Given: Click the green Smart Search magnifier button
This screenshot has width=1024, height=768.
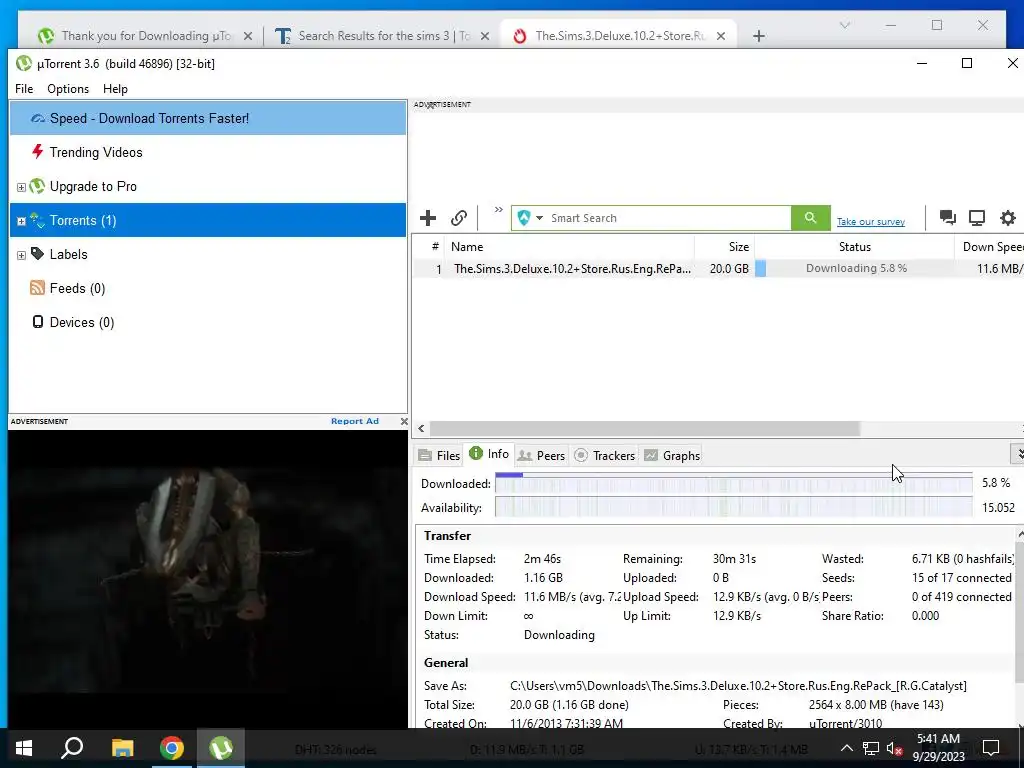Looking at the screenshot, I should pos(810,217).
